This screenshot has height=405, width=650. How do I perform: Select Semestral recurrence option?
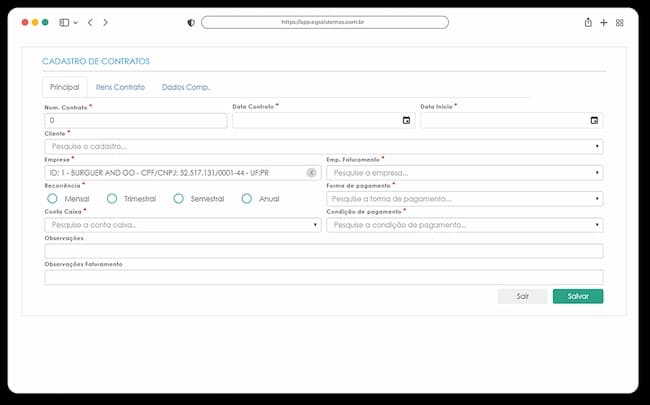tap(178, 199)
